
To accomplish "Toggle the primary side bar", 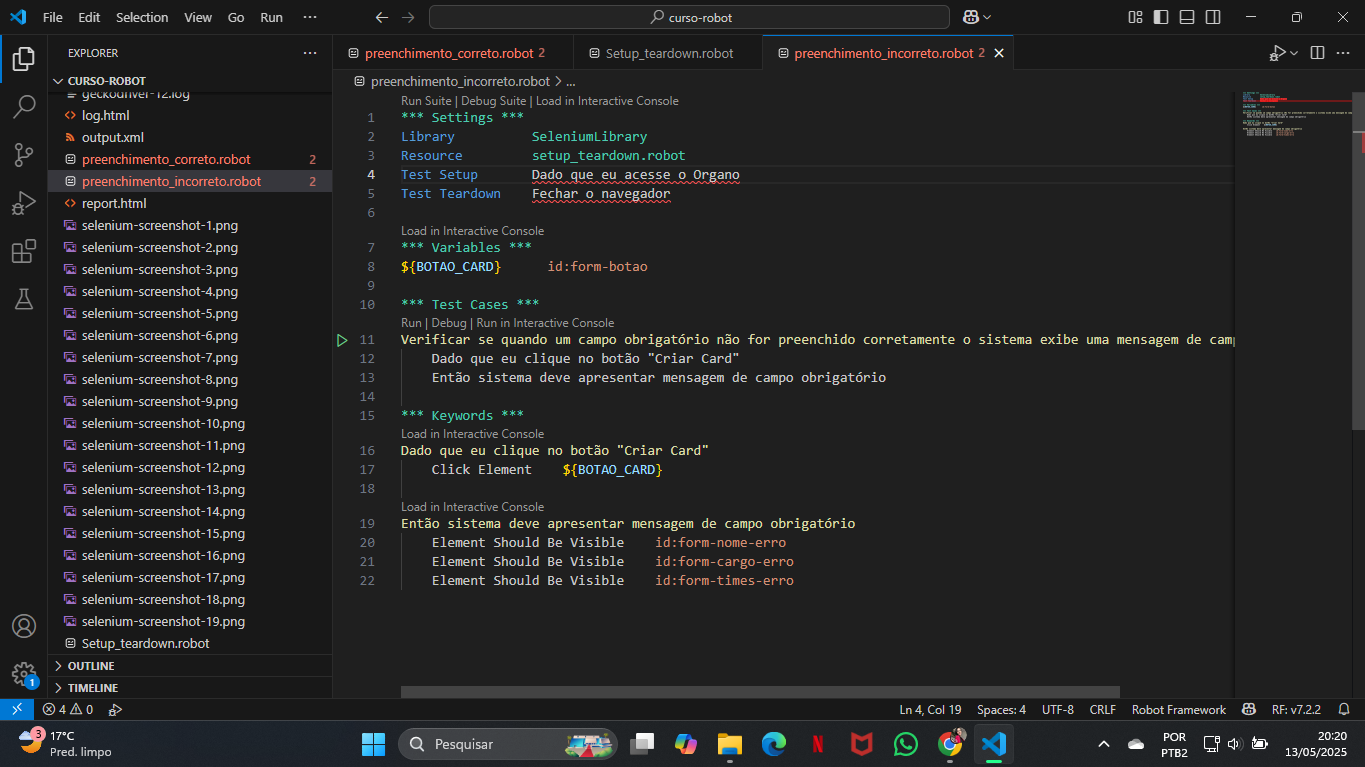I will coord(1161,17).
